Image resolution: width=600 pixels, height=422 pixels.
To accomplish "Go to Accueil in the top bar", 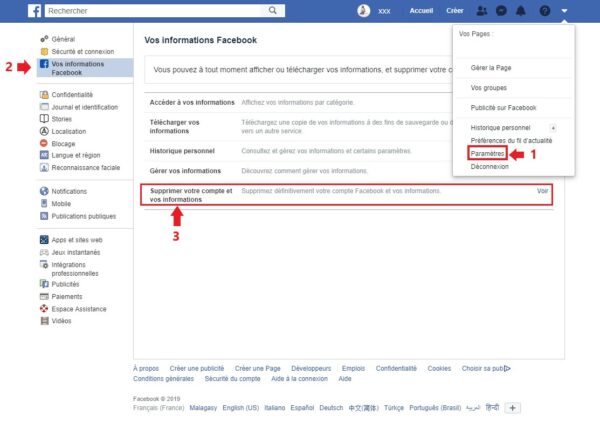I will 421,11.
